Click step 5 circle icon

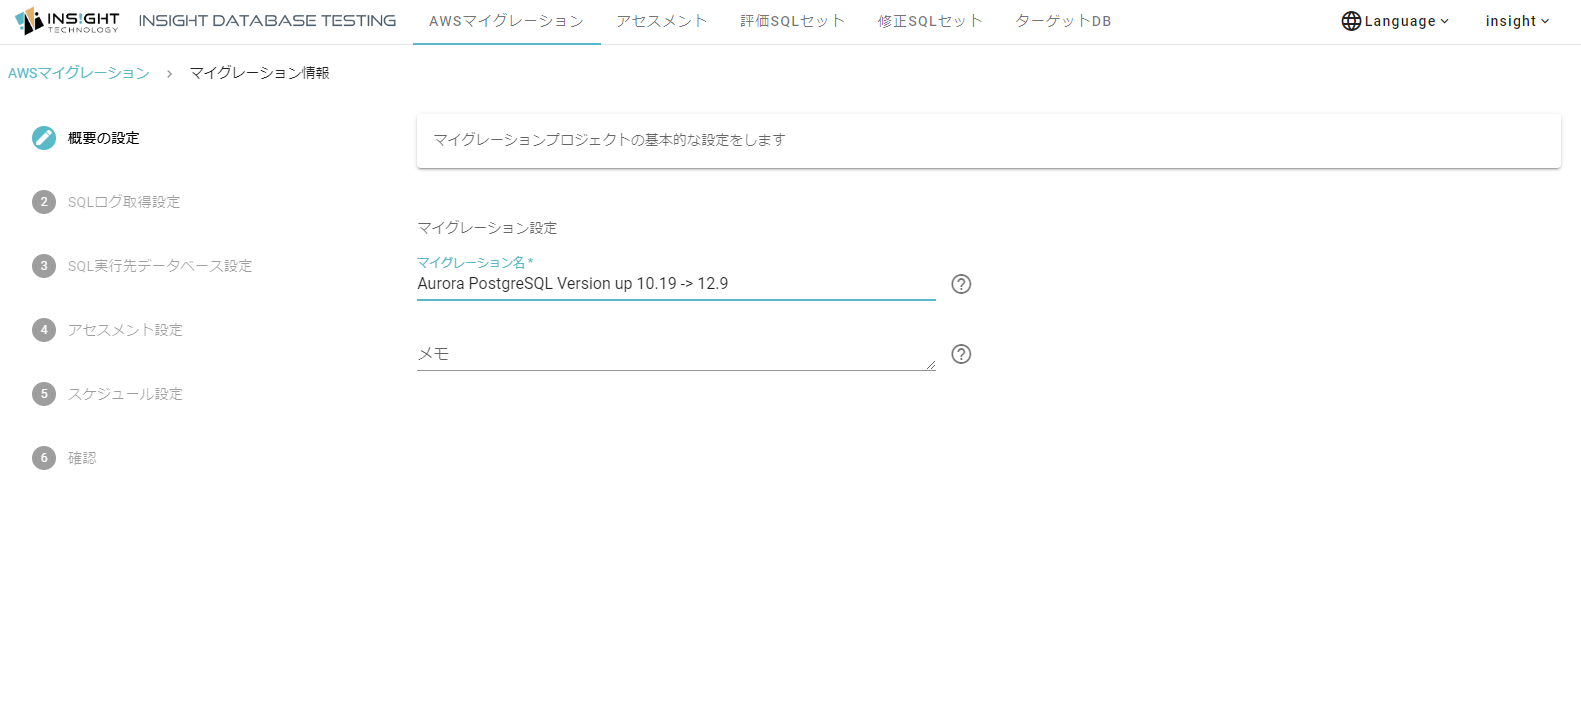[x=44, y=394]
